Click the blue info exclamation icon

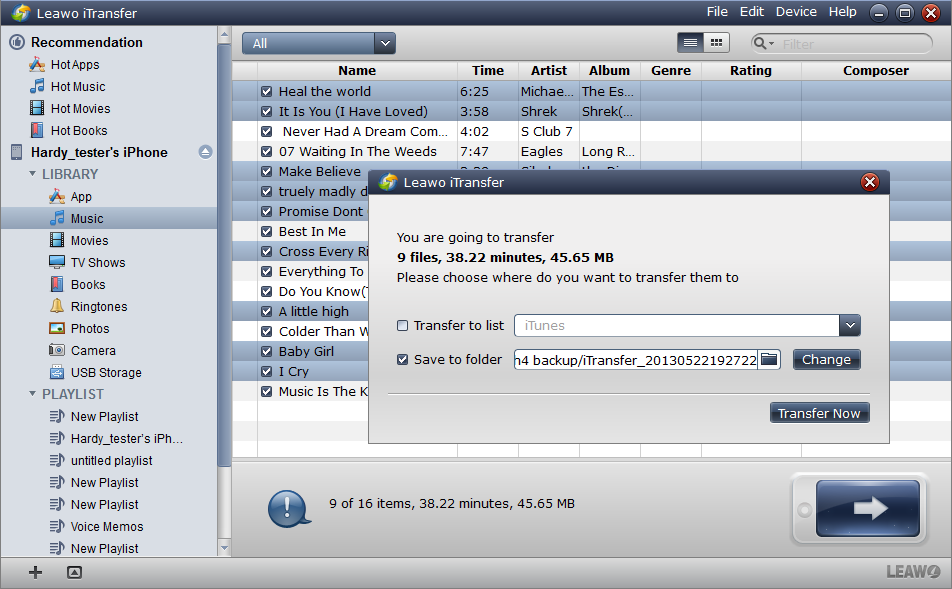[288, 508]
